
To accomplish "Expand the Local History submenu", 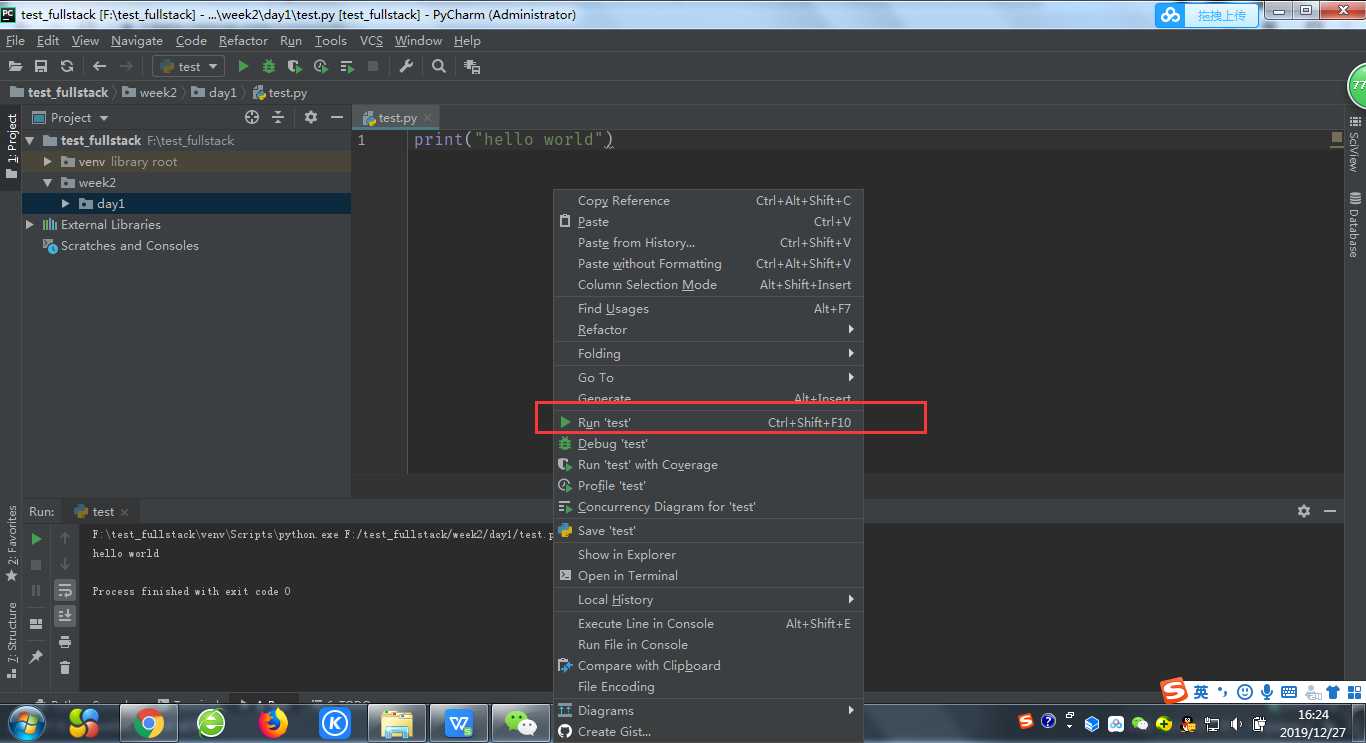I will 708,599.
